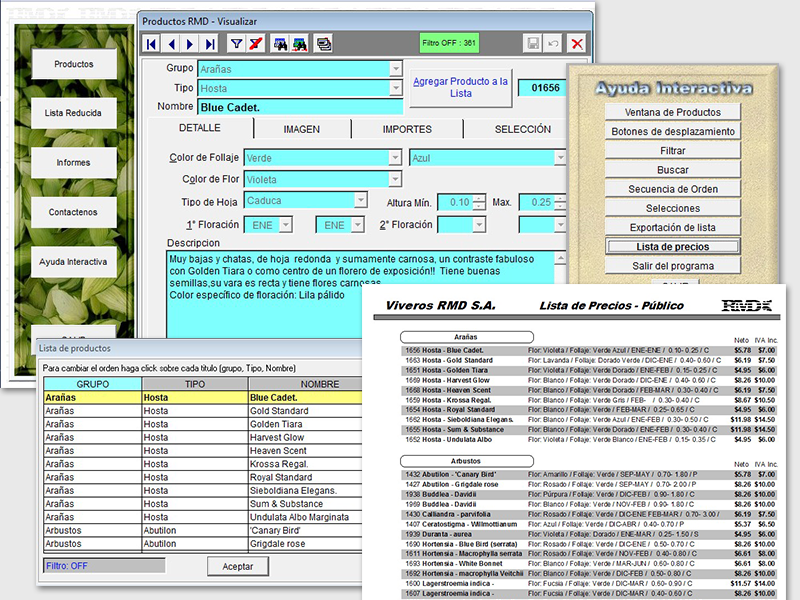This screenshot has width=800, height=600.
Task: Click into the Descripcion text area
Action: coord(361,294)
